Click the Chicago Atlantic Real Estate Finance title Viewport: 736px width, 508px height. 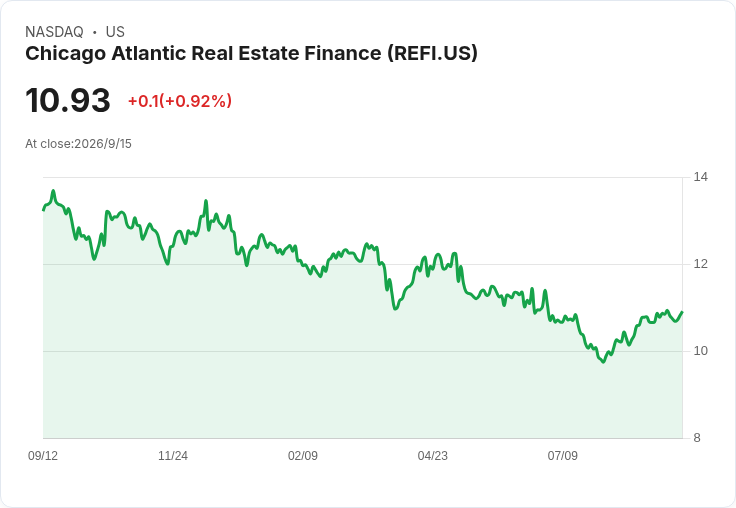click(251, 54)
